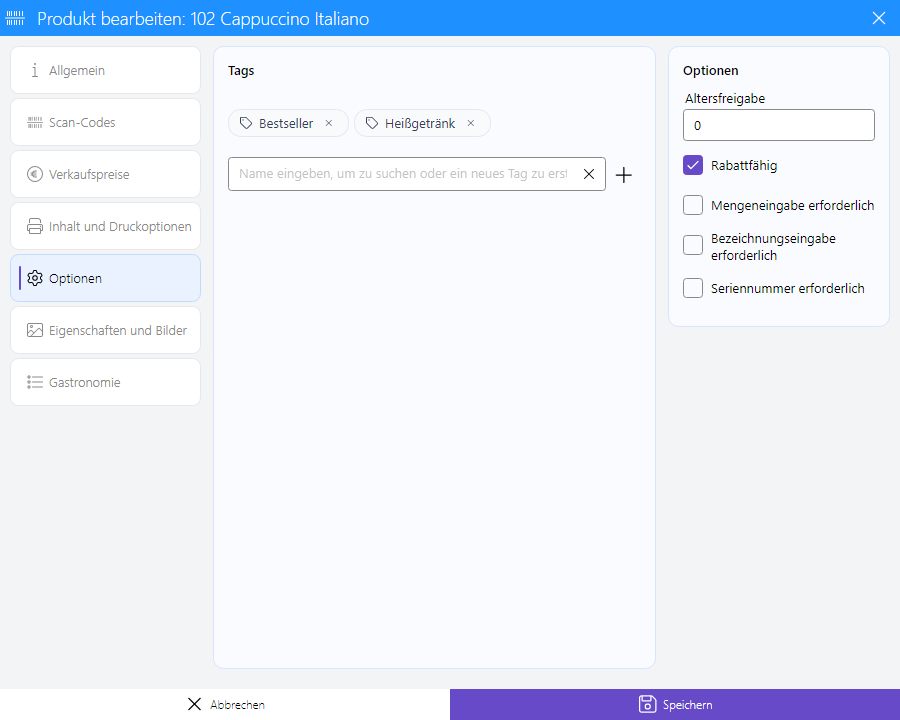Click the dialog title Produkt bearbeiten
This screenshot has height=720, width=900.
[203, 18]
